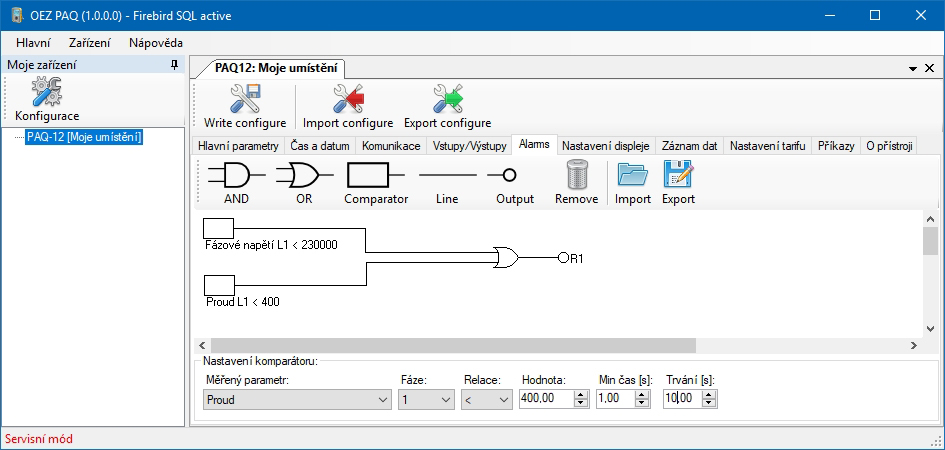Switch to the Komunikace tab
Viewport: 945px width, 450px height.
tap(390, 146)
